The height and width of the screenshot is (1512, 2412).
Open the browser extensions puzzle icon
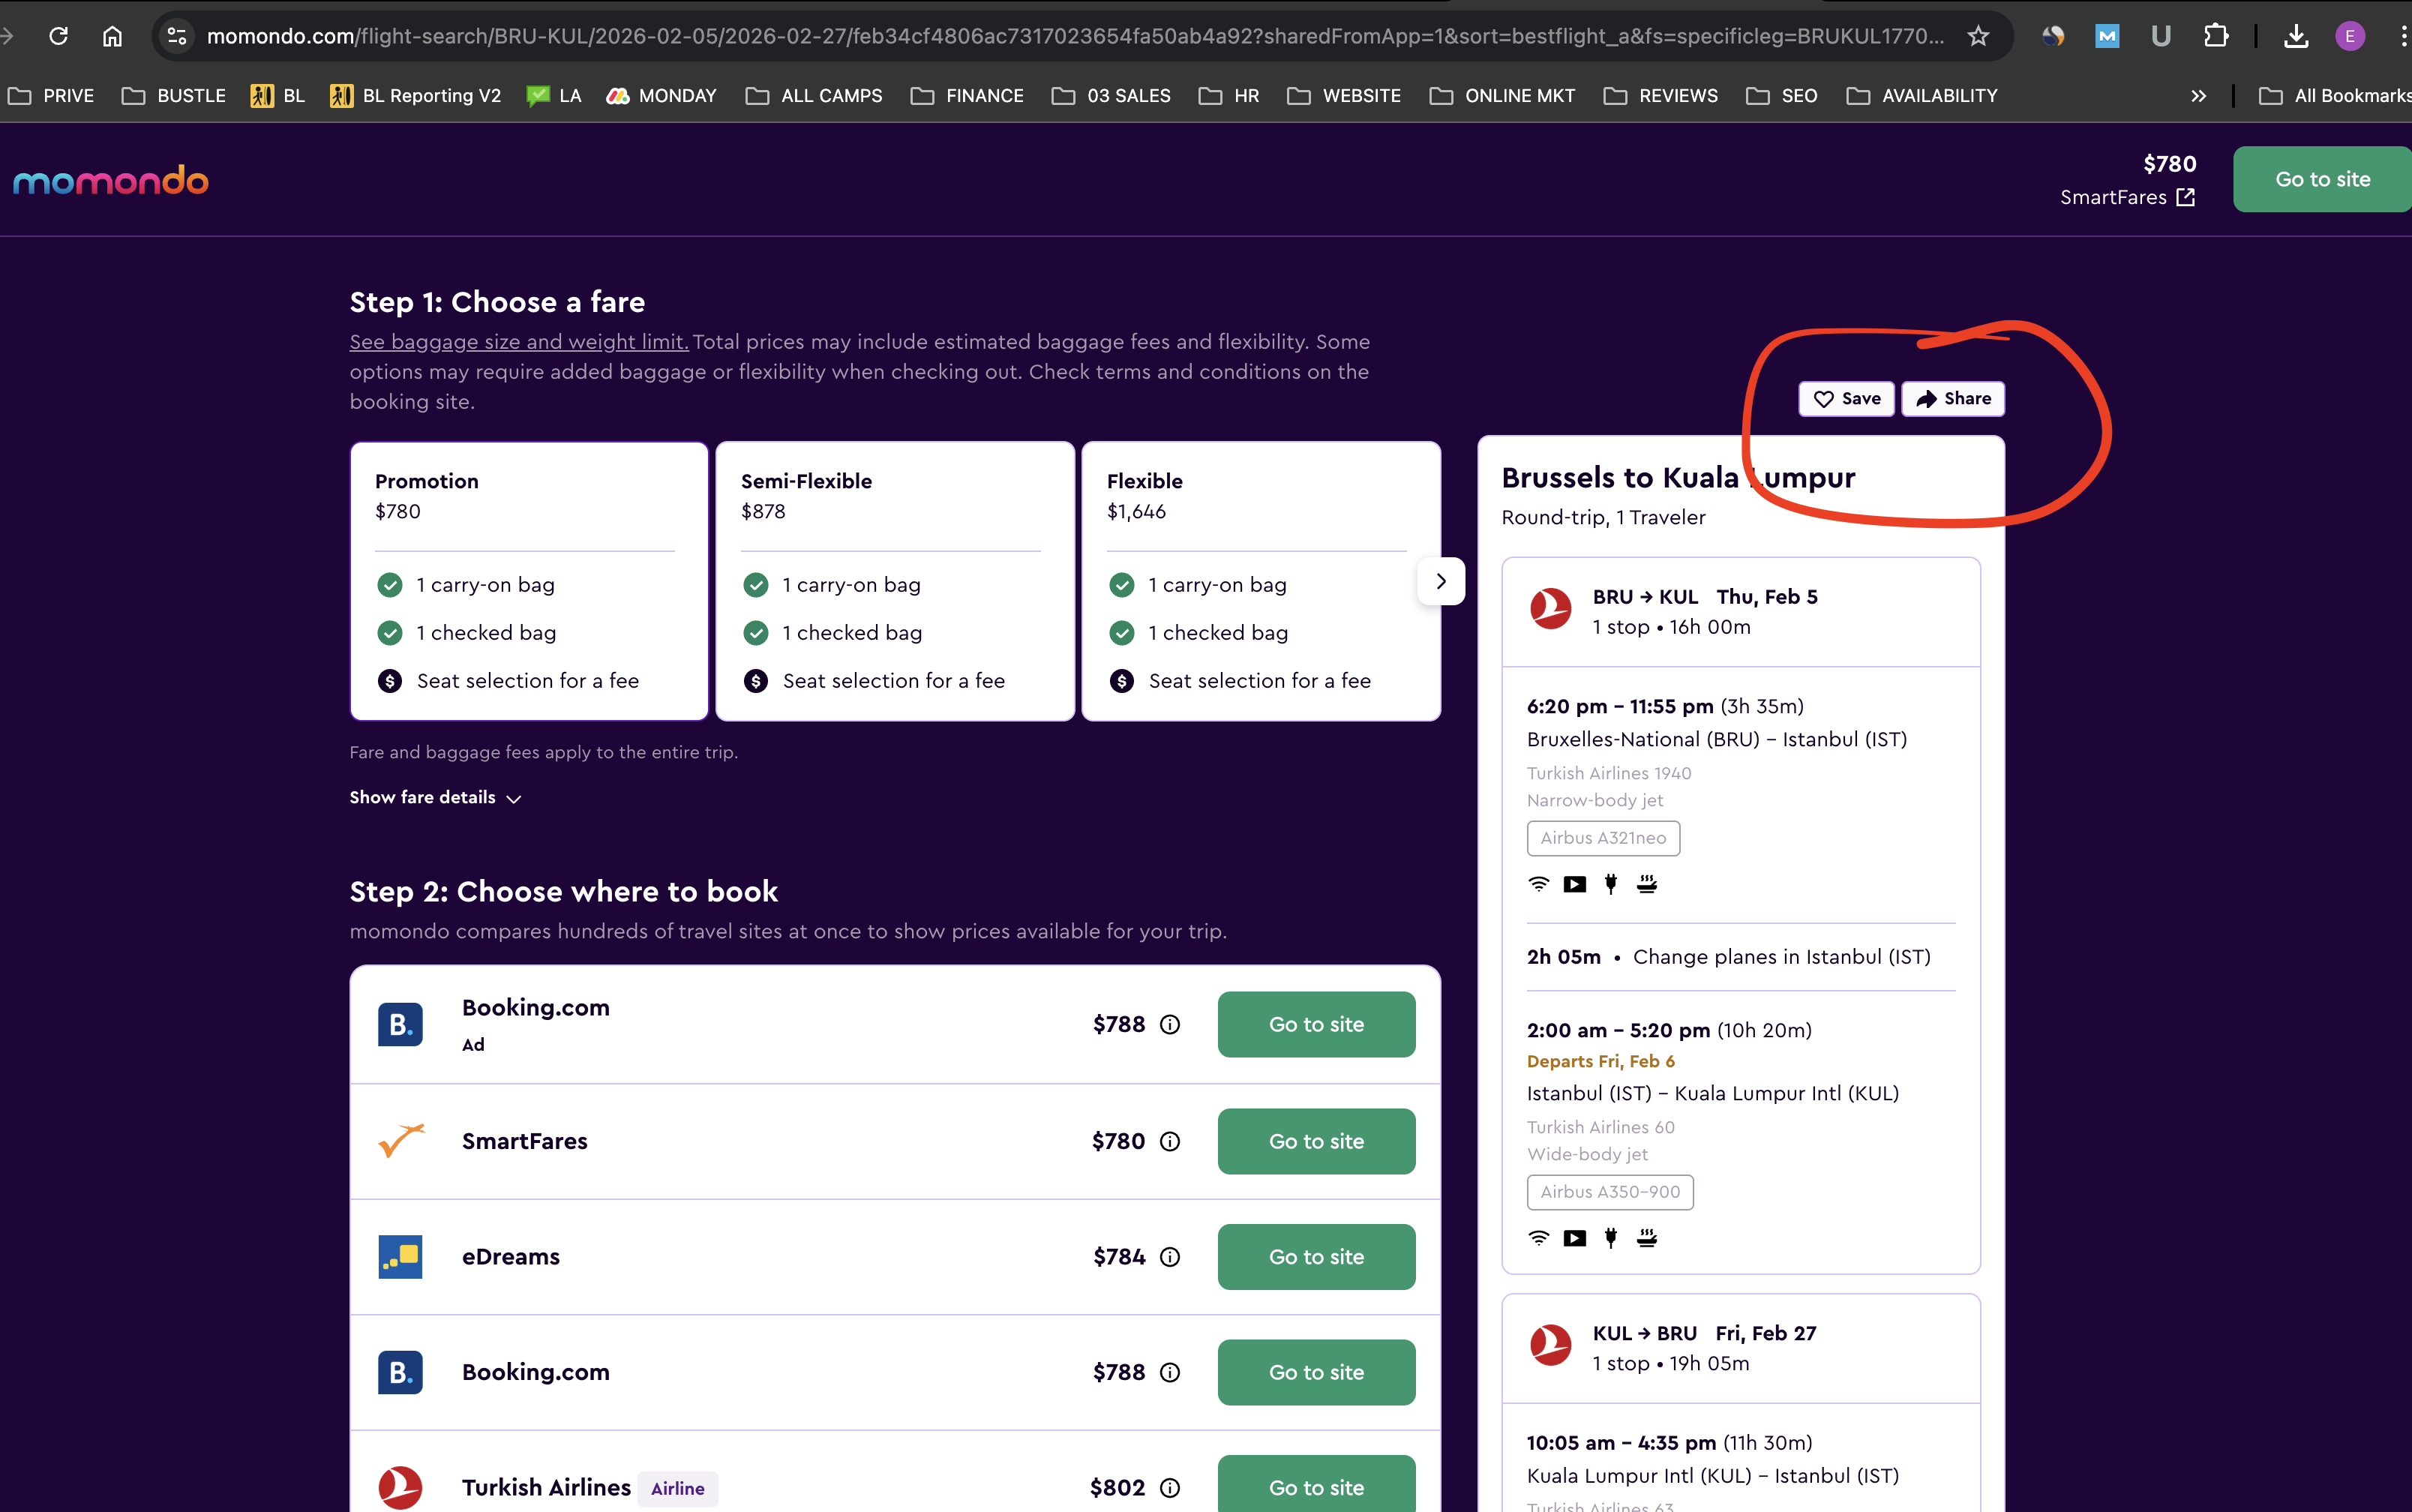point(2215,37)
